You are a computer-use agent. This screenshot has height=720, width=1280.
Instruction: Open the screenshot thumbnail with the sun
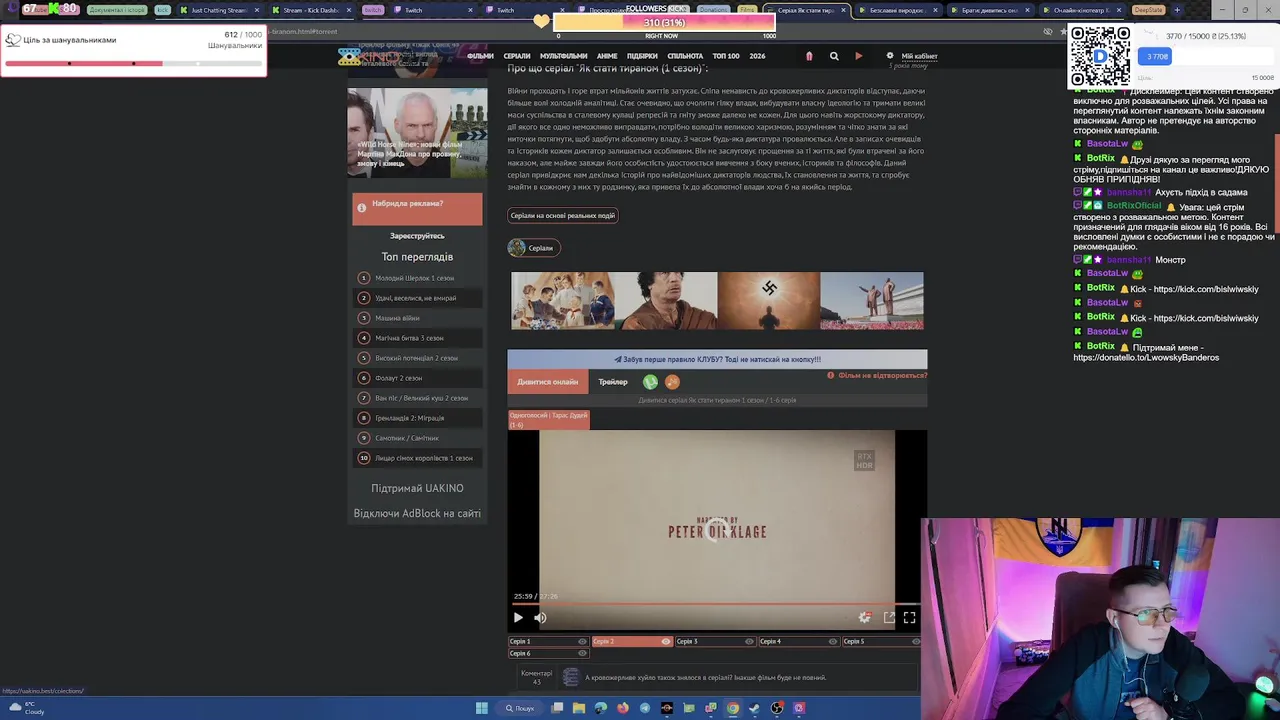[769, 301]
